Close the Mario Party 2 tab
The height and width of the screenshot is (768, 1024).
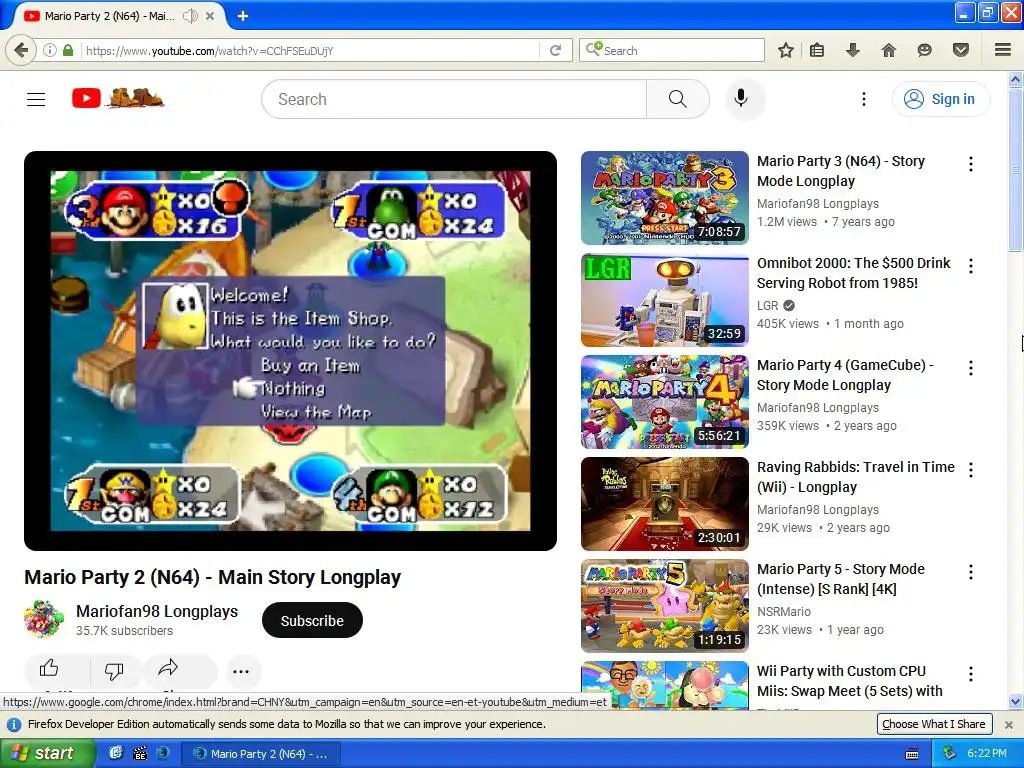click(x=210, y=16)
